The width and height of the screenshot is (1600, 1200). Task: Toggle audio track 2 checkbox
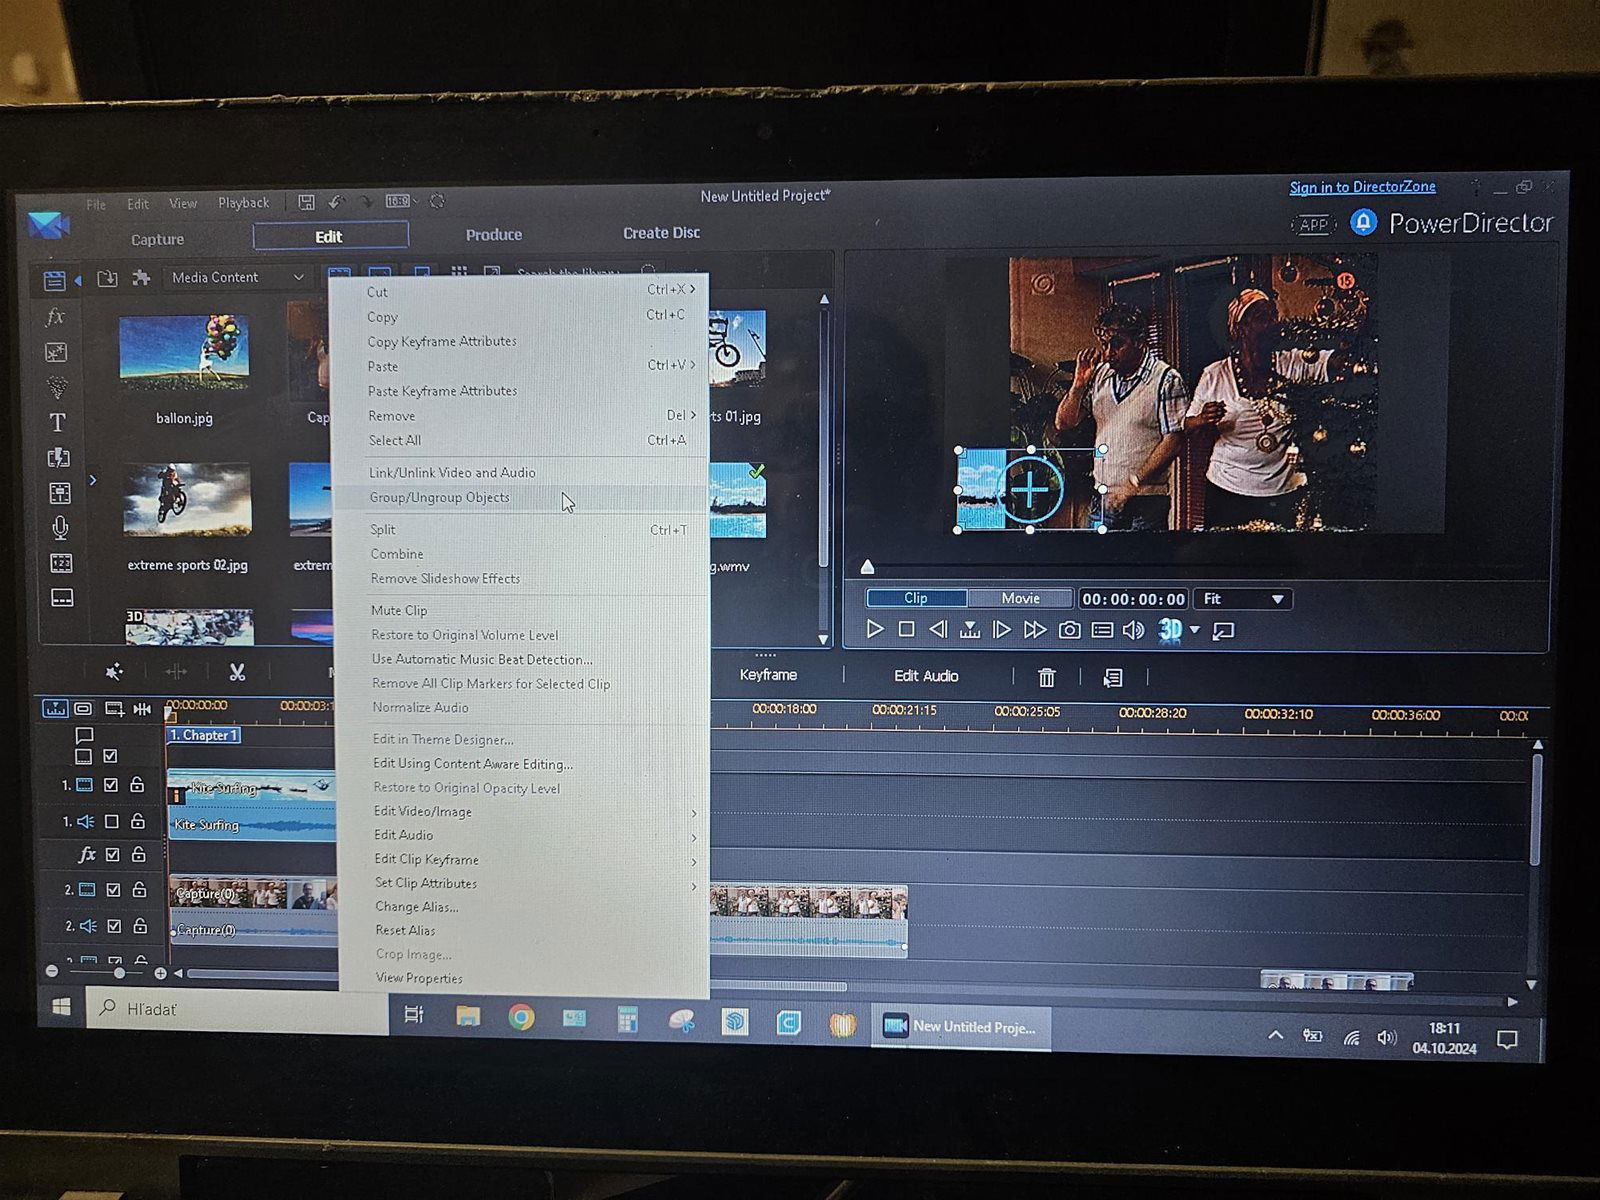pyautogui.click(x=114, y=926)
